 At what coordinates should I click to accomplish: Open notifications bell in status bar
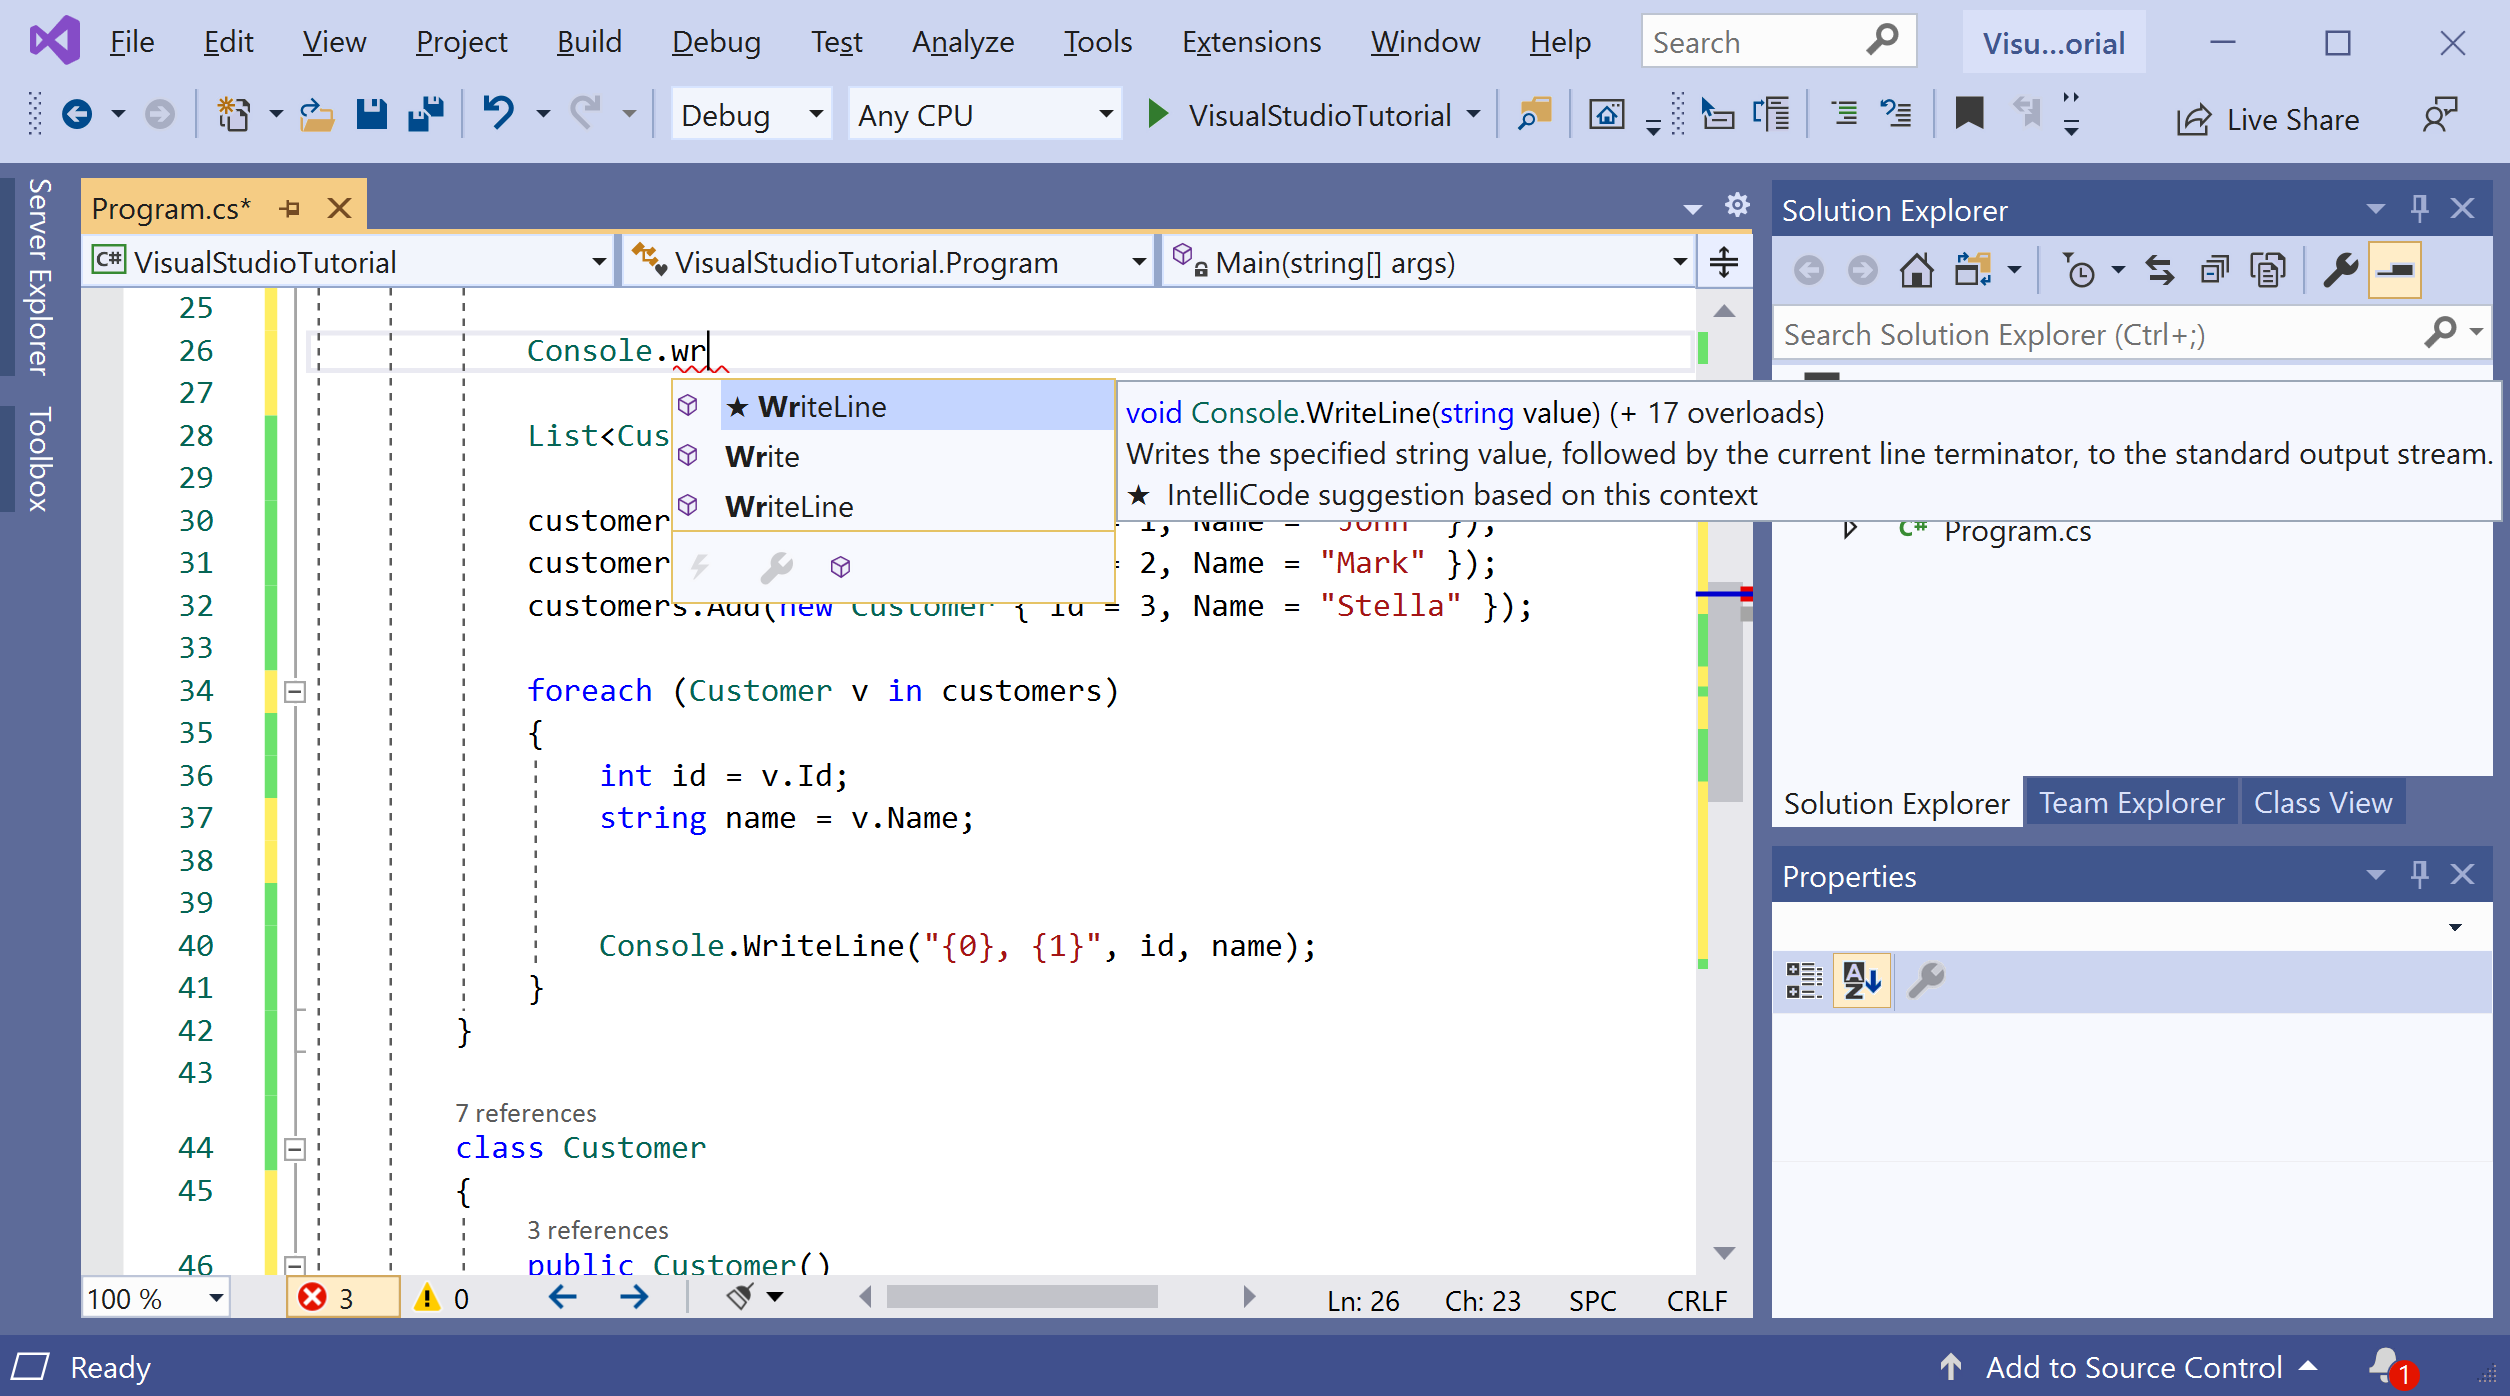(x=2387, y=1366)
